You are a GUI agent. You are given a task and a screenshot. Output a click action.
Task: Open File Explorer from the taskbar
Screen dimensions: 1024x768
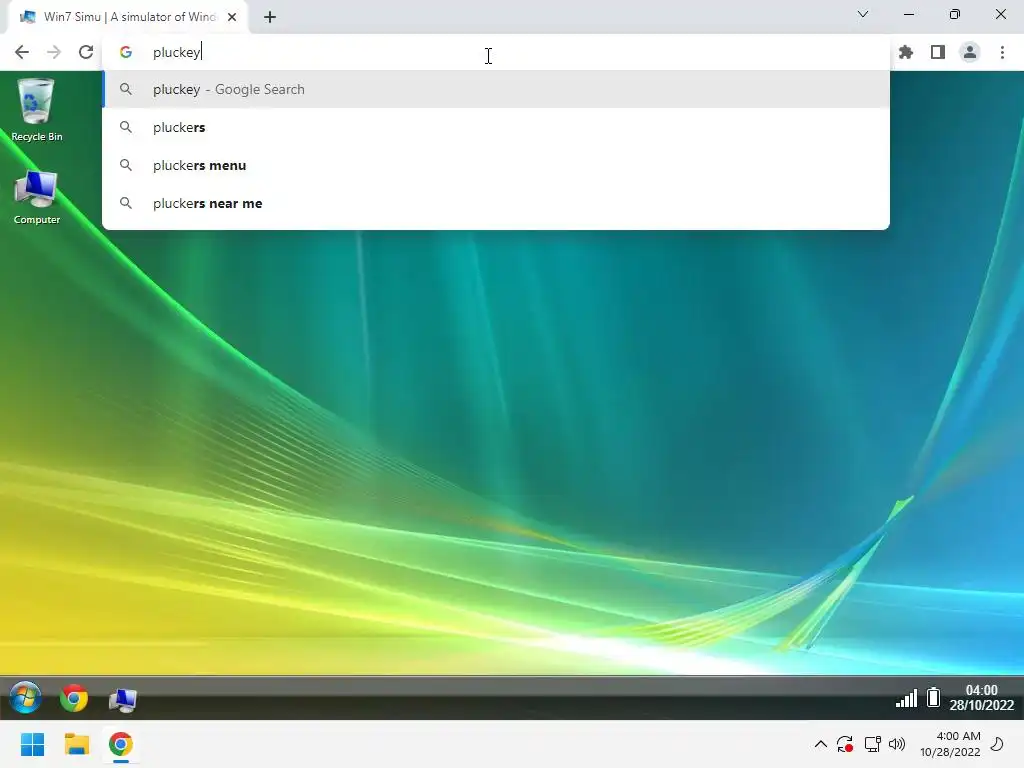point(76,744)
